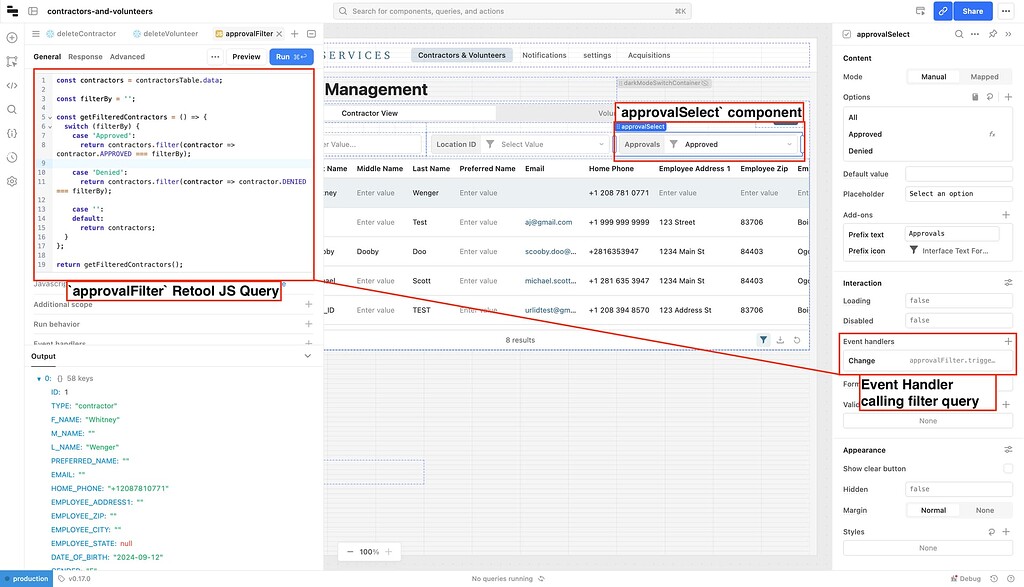This screenshot has width=1024, height=587.
Task: Open the history clock icon in left rail
Action: click(12, 157)
